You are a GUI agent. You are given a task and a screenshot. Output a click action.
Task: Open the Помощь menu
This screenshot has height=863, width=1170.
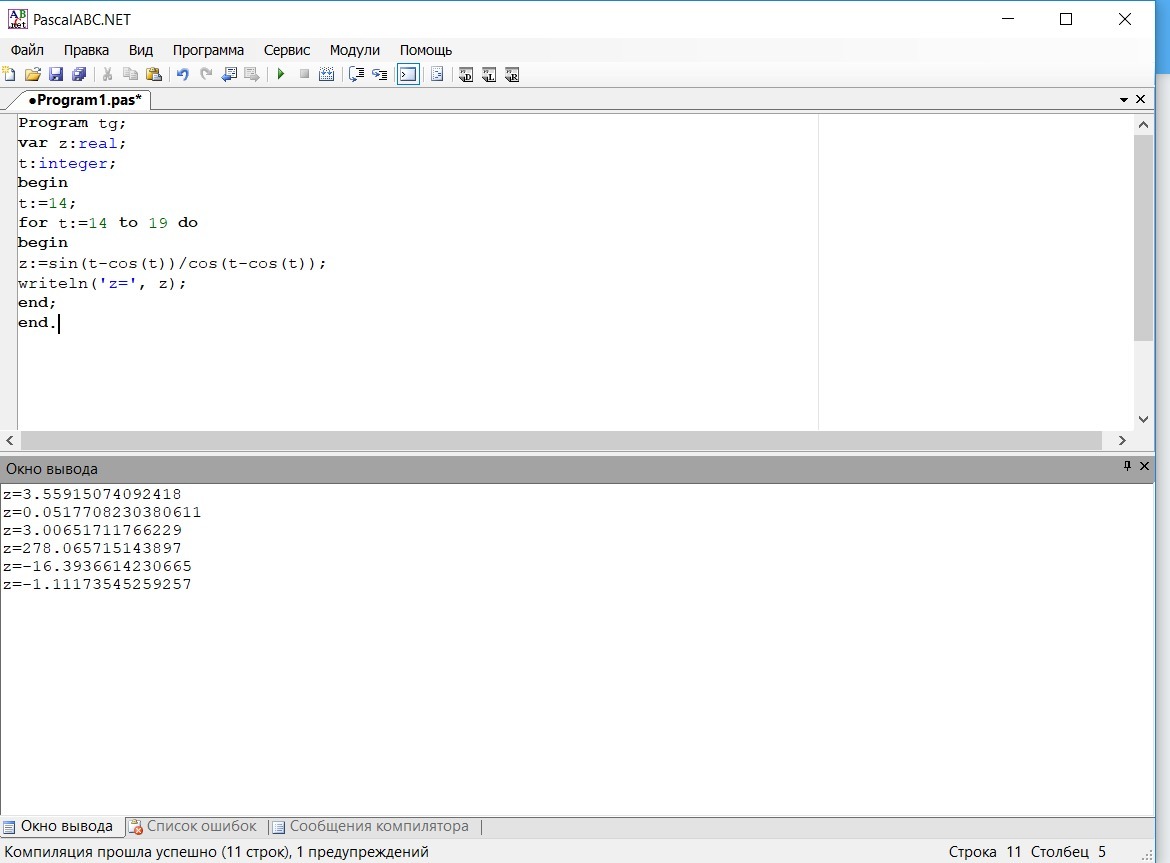coord(425,50)
